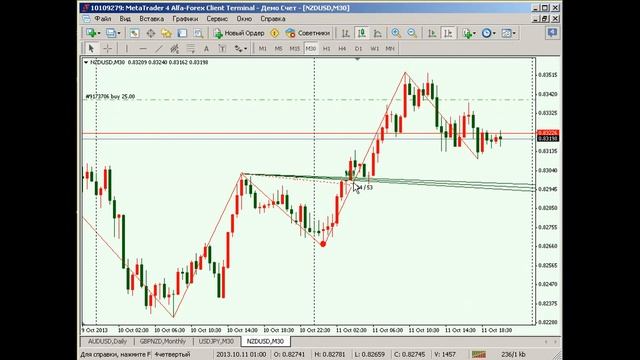Switch to USDJPY,M30 chart tab
Viewport: 640px width, 360px height.
click(216, 341)
